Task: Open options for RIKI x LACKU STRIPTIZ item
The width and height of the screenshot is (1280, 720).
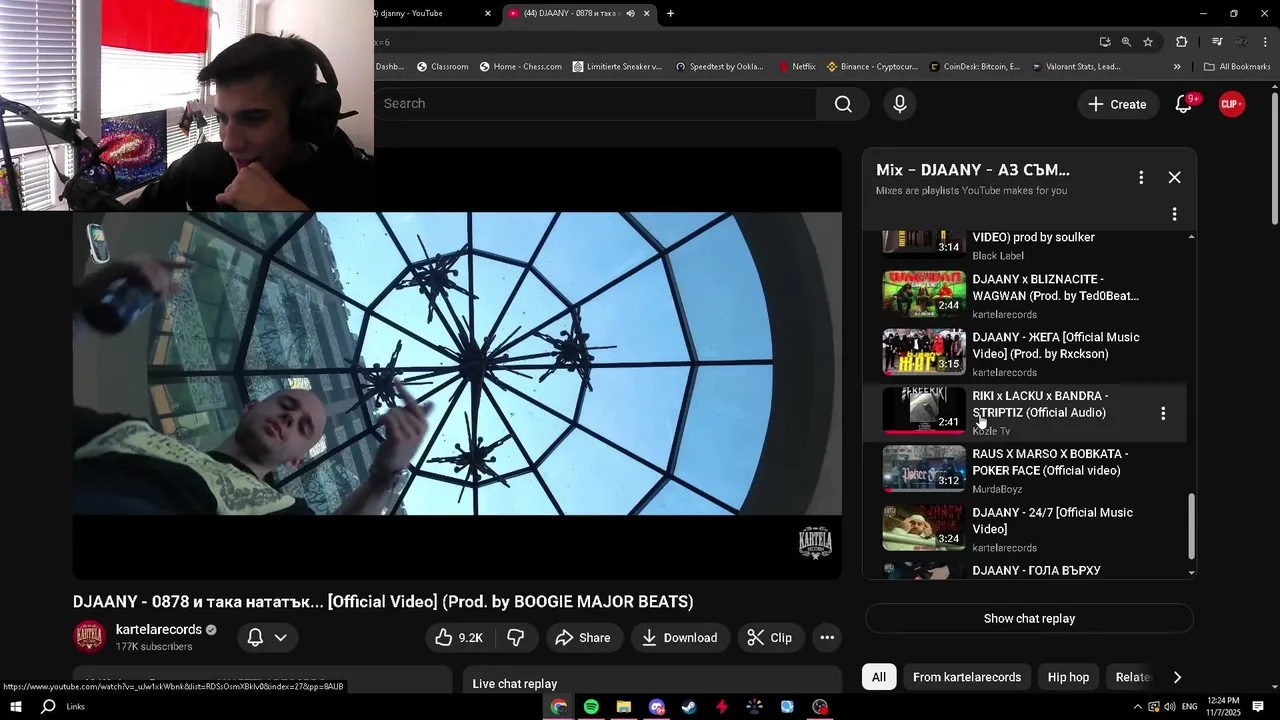Action: click(1163, 413)
